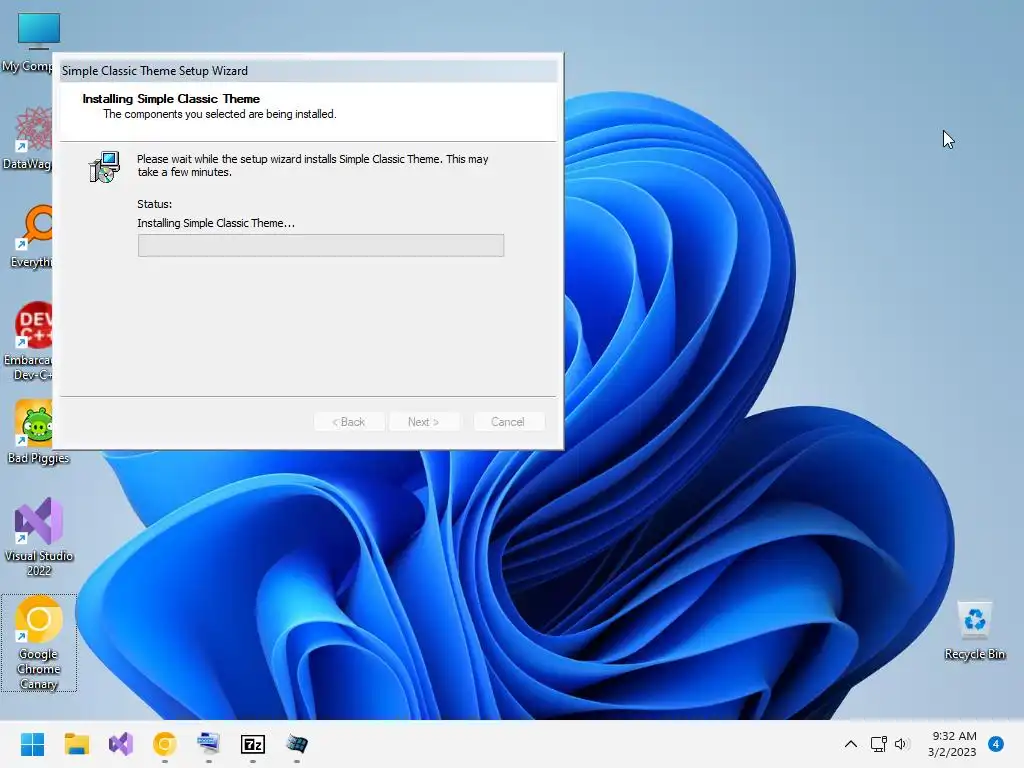This screenshot has width=1024, height=768.
Task: Click the disabled Next button
Action: pos(424,422)
